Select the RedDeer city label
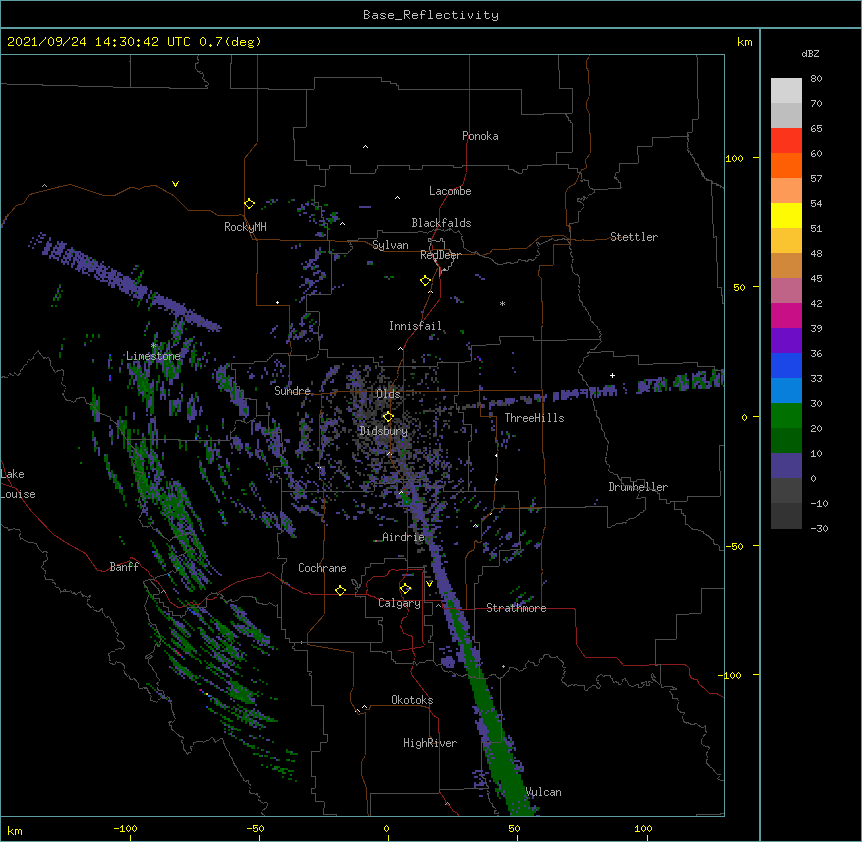The height and width of the screenshot is (842, 862). (x=440, y=255)
